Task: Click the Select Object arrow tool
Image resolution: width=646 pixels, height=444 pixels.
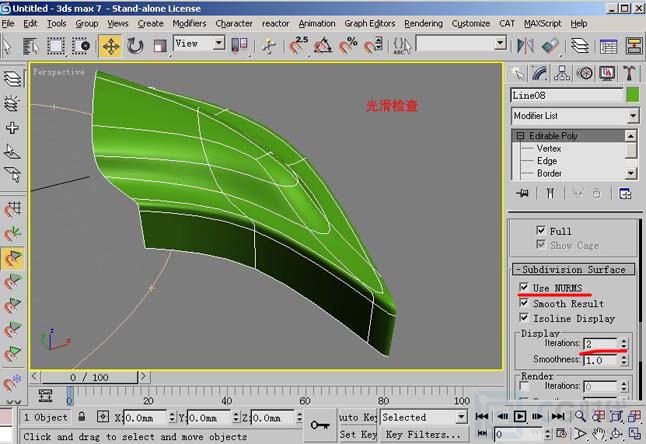Action: pos(7,46)
